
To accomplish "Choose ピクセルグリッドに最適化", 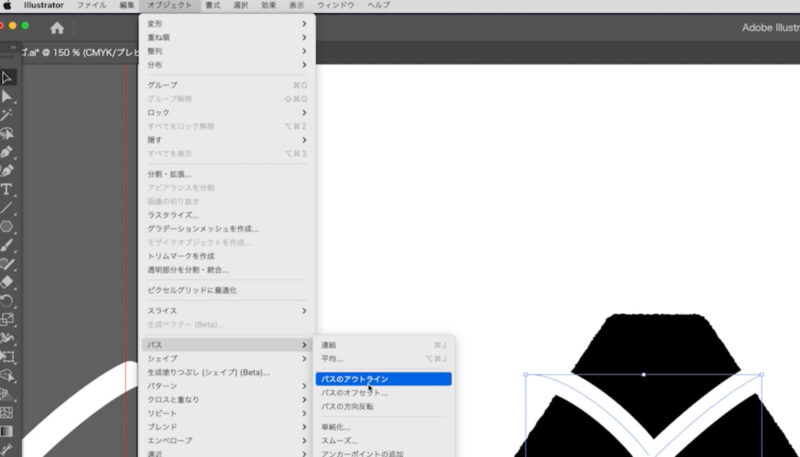I will coord(227,290).
